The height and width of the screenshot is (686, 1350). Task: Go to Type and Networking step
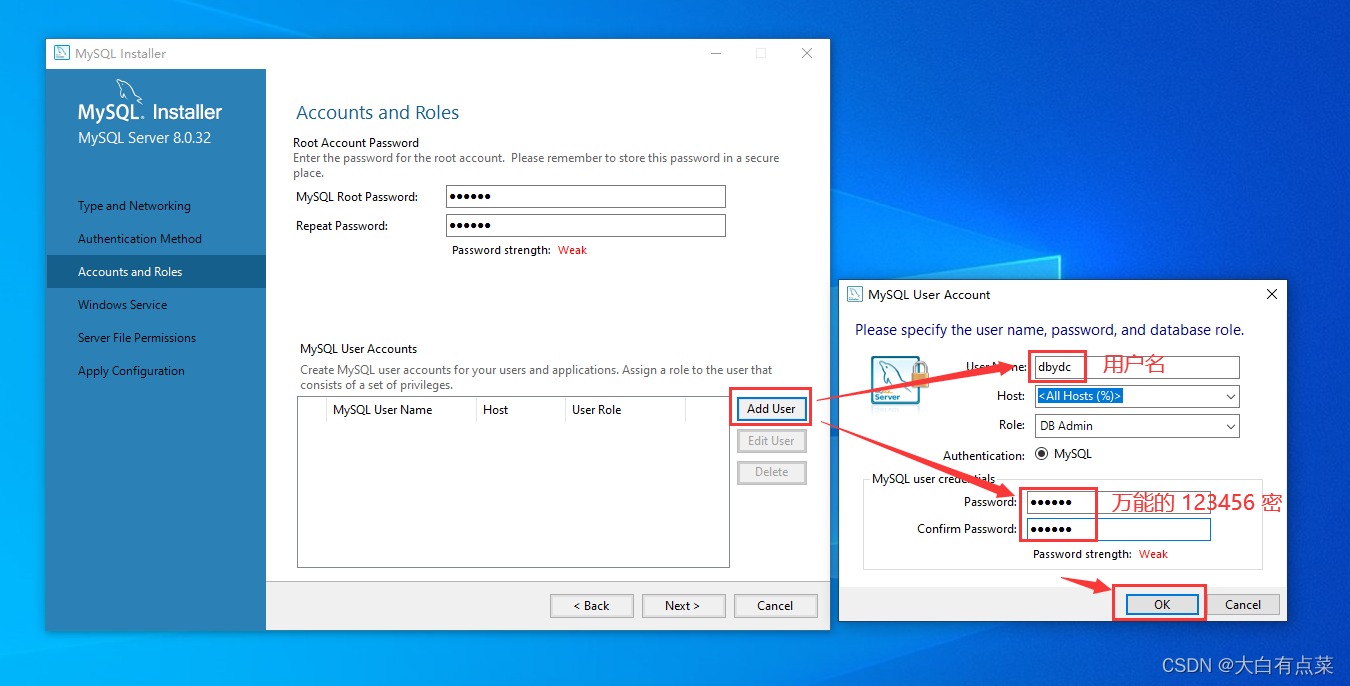pyautogui.click(x=134, y=206)
